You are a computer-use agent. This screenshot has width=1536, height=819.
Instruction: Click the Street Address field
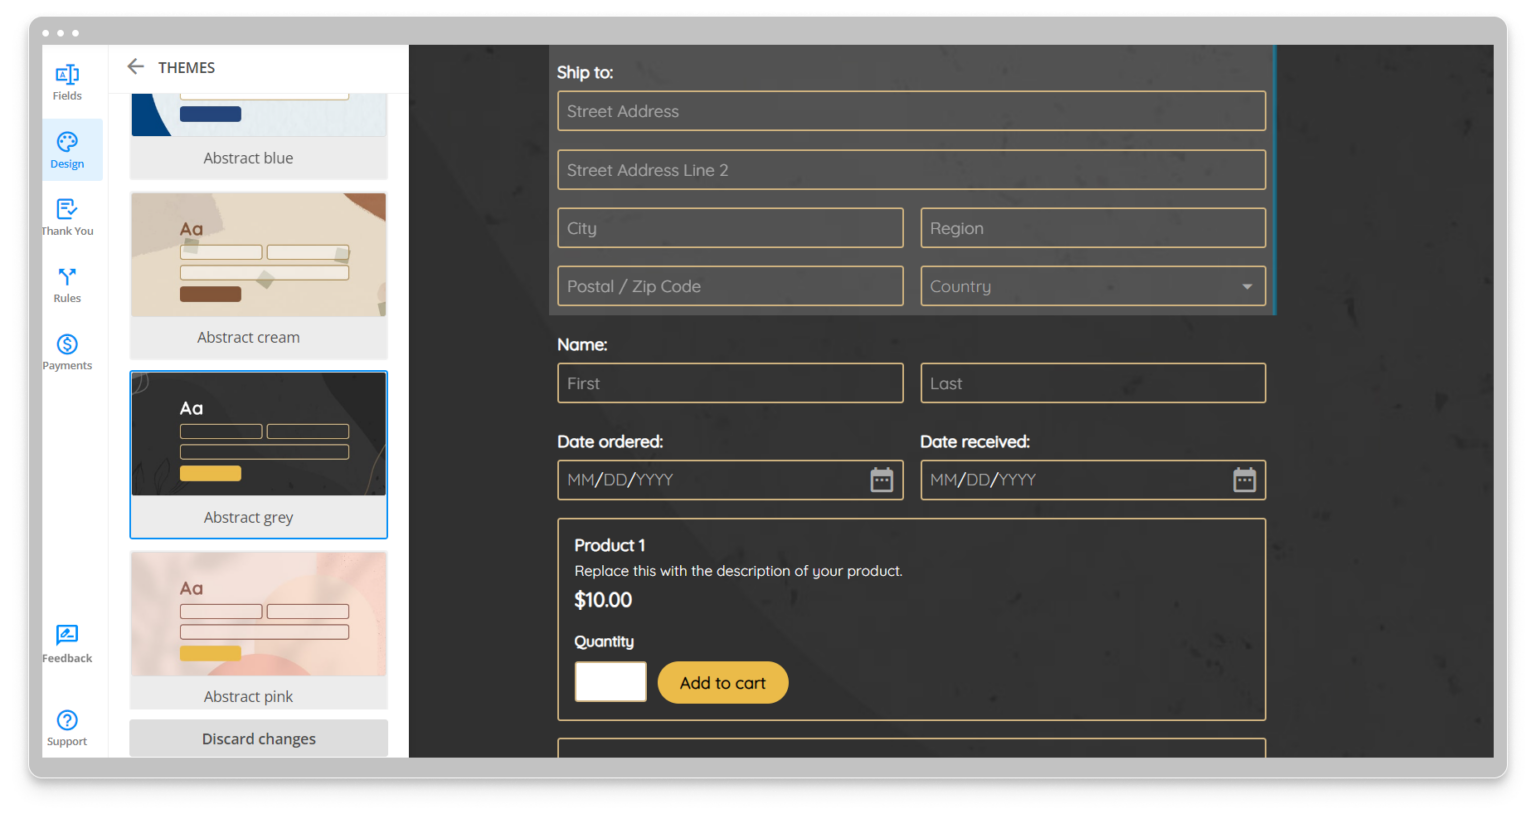coord(910,111)
